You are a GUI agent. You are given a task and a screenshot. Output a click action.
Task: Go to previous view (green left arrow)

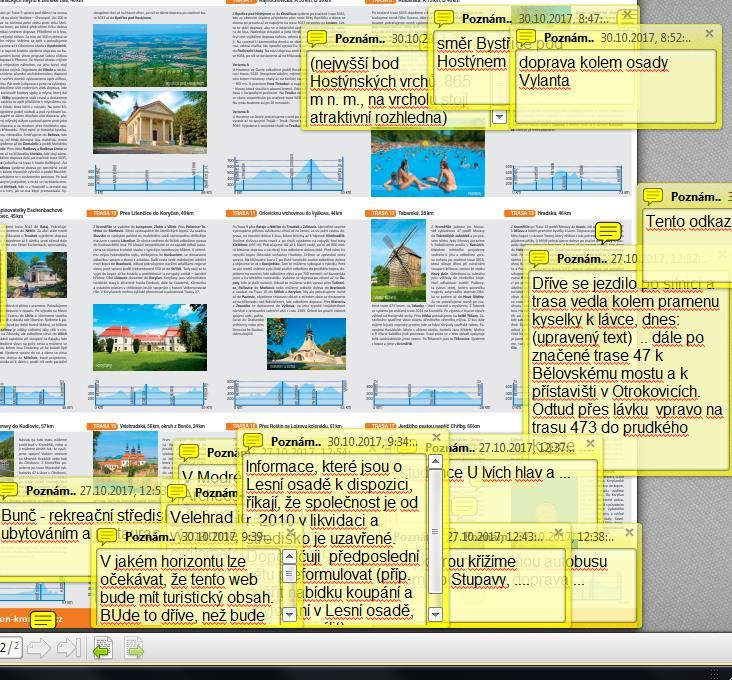pos(103,648)
